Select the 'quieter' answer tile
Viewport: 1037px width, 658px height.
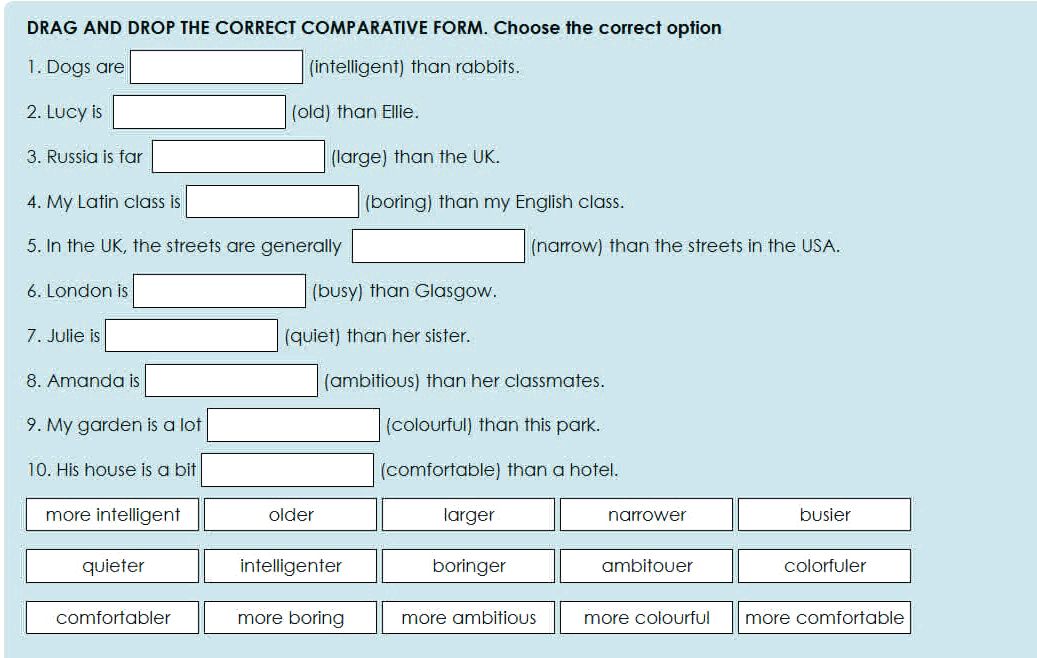[x=111, y=566]
